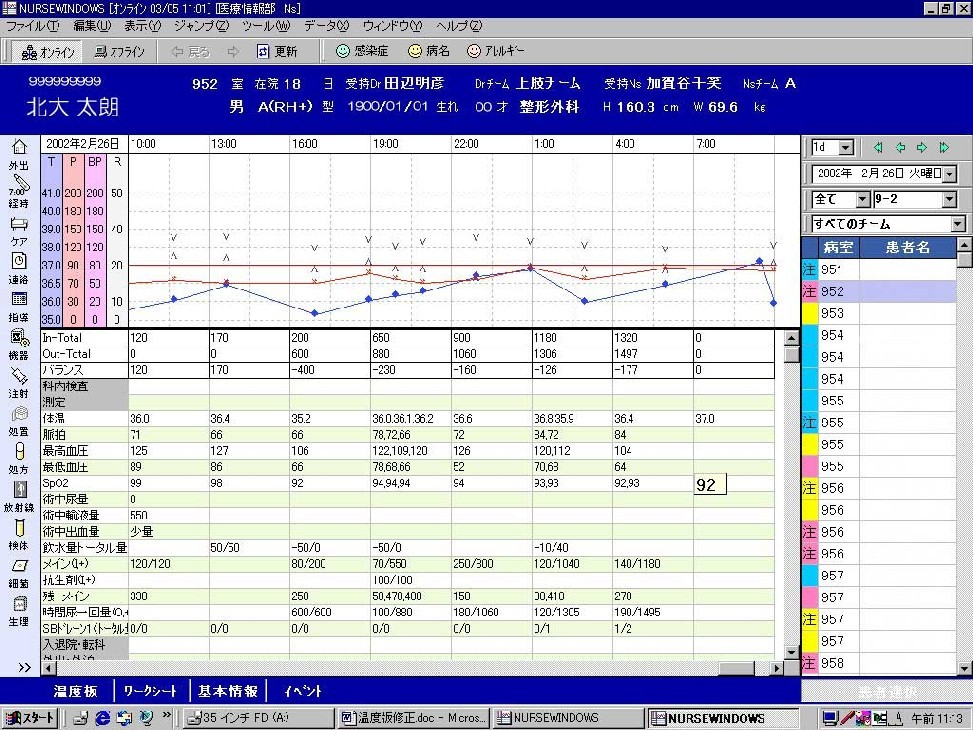
Task: Open the 細菌 bacteria icon
Action: coord(19,566)
